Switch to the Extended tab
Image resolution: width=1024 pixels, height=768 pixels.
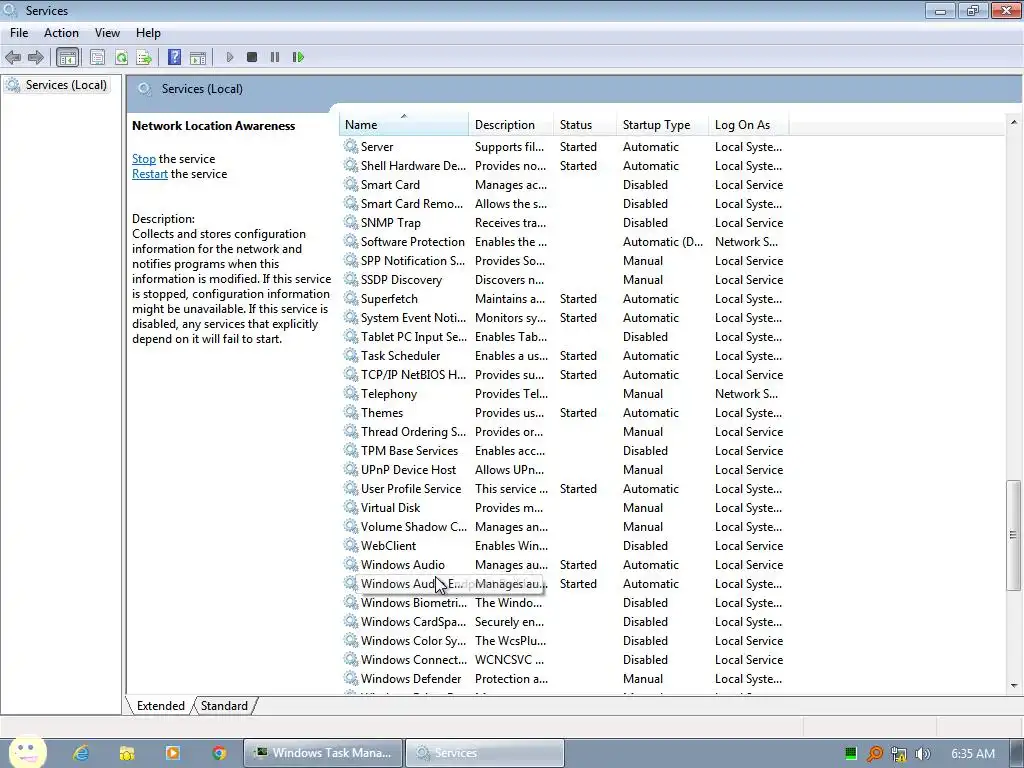pyautogui.click(x=161, y=705)
